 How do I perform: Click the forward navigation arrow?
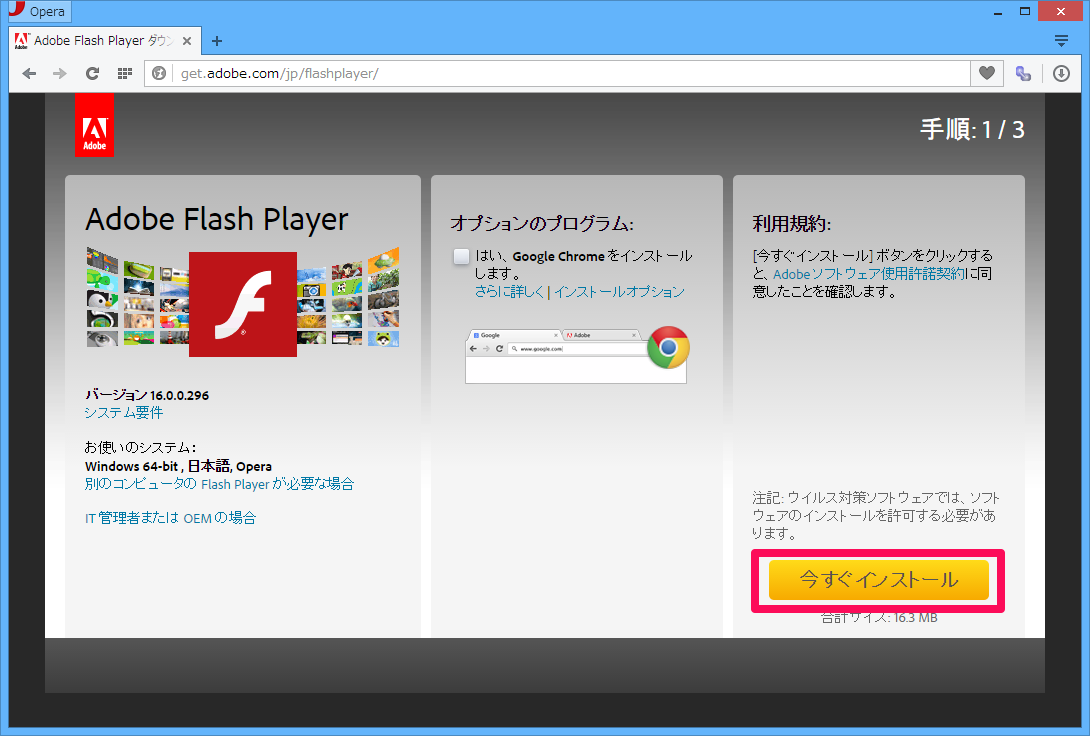click(60, 73)
